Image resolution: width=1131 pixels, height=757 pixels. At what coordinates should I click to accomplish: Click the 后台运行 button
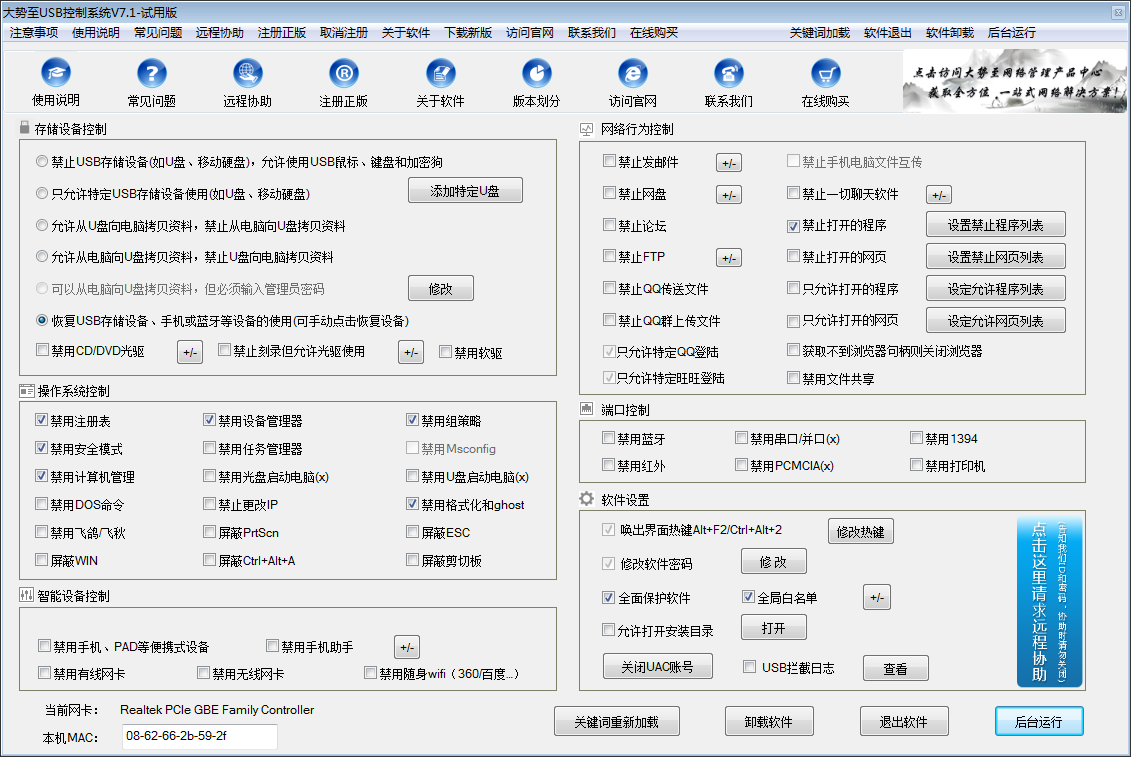click(1039, 721)
